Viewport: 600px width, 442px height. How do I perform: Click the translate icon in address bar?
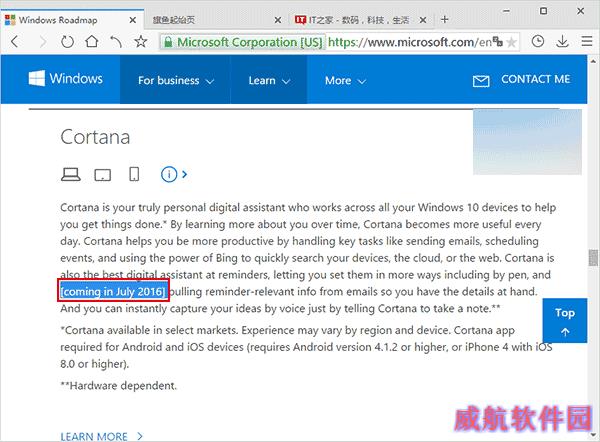coord(497,41)
